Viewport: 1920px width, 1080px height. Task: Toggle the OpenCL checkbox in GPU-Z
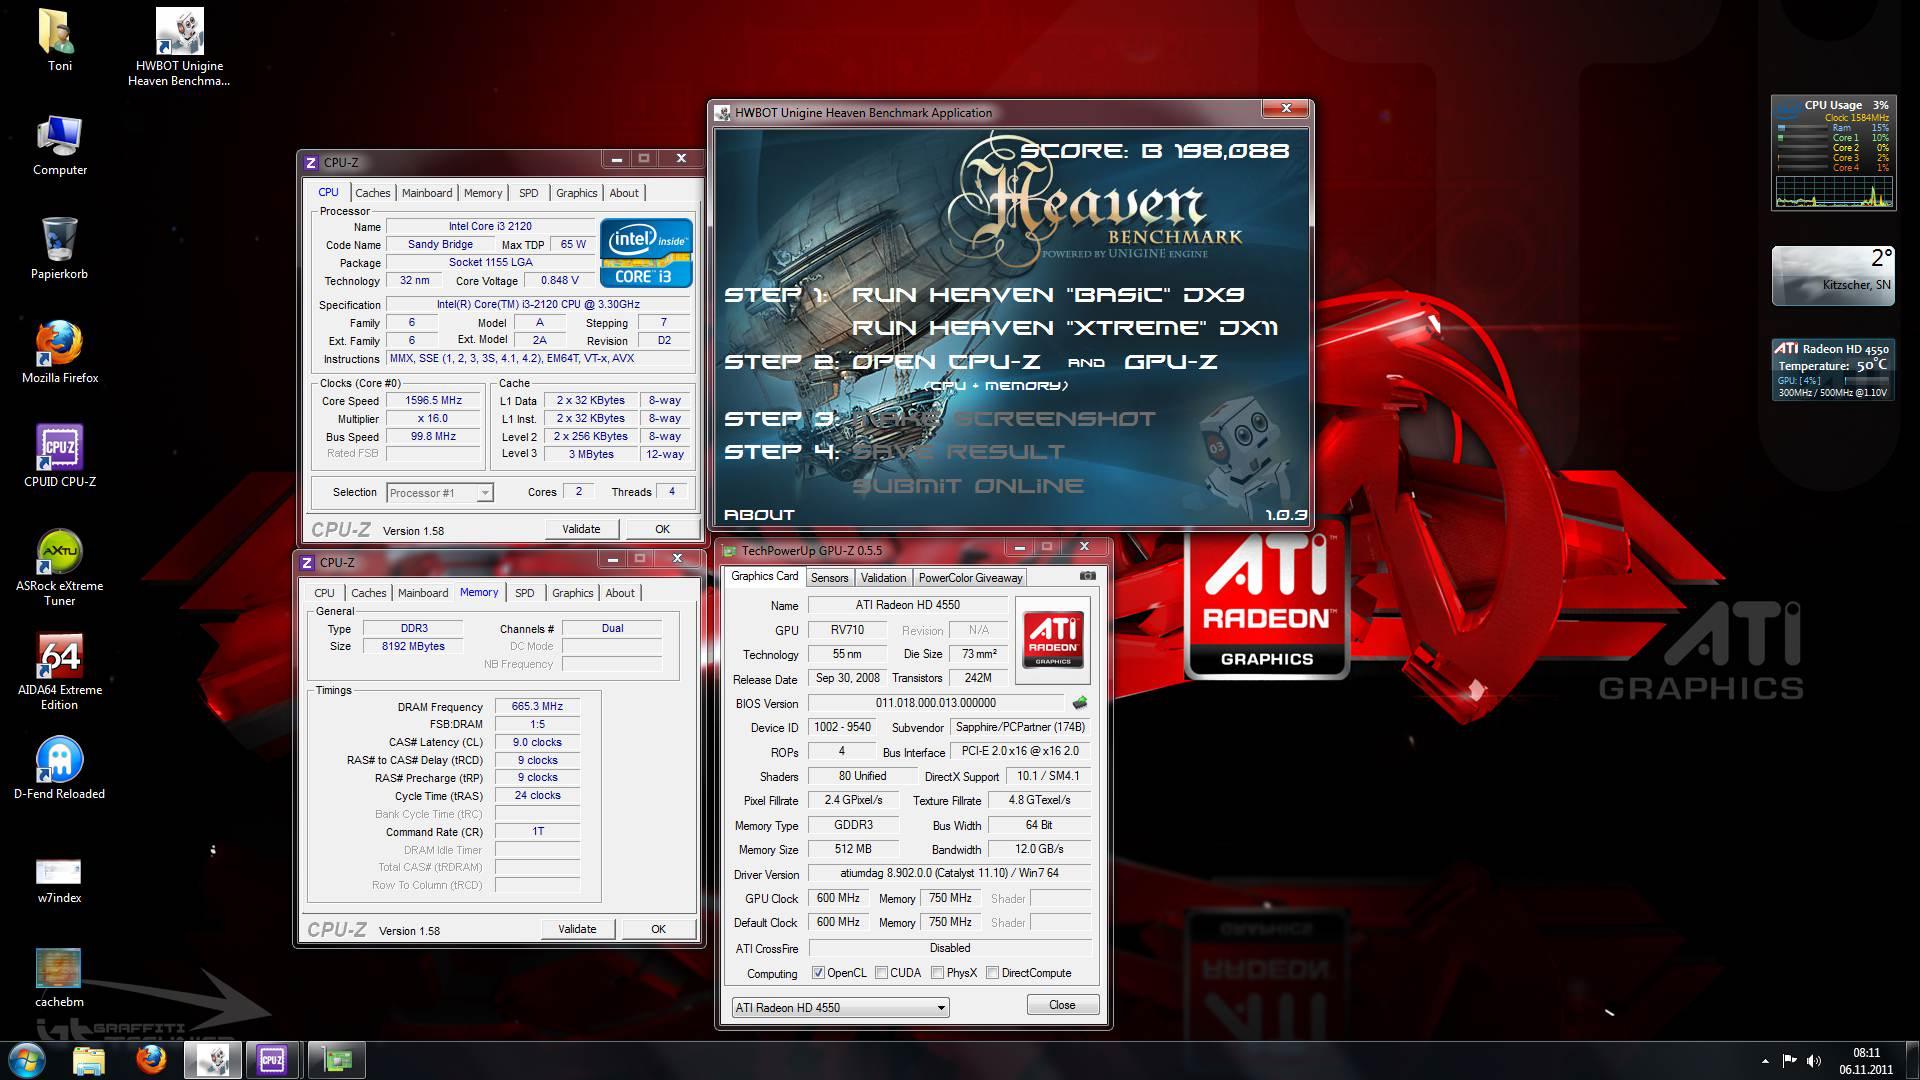click(818, 973)
